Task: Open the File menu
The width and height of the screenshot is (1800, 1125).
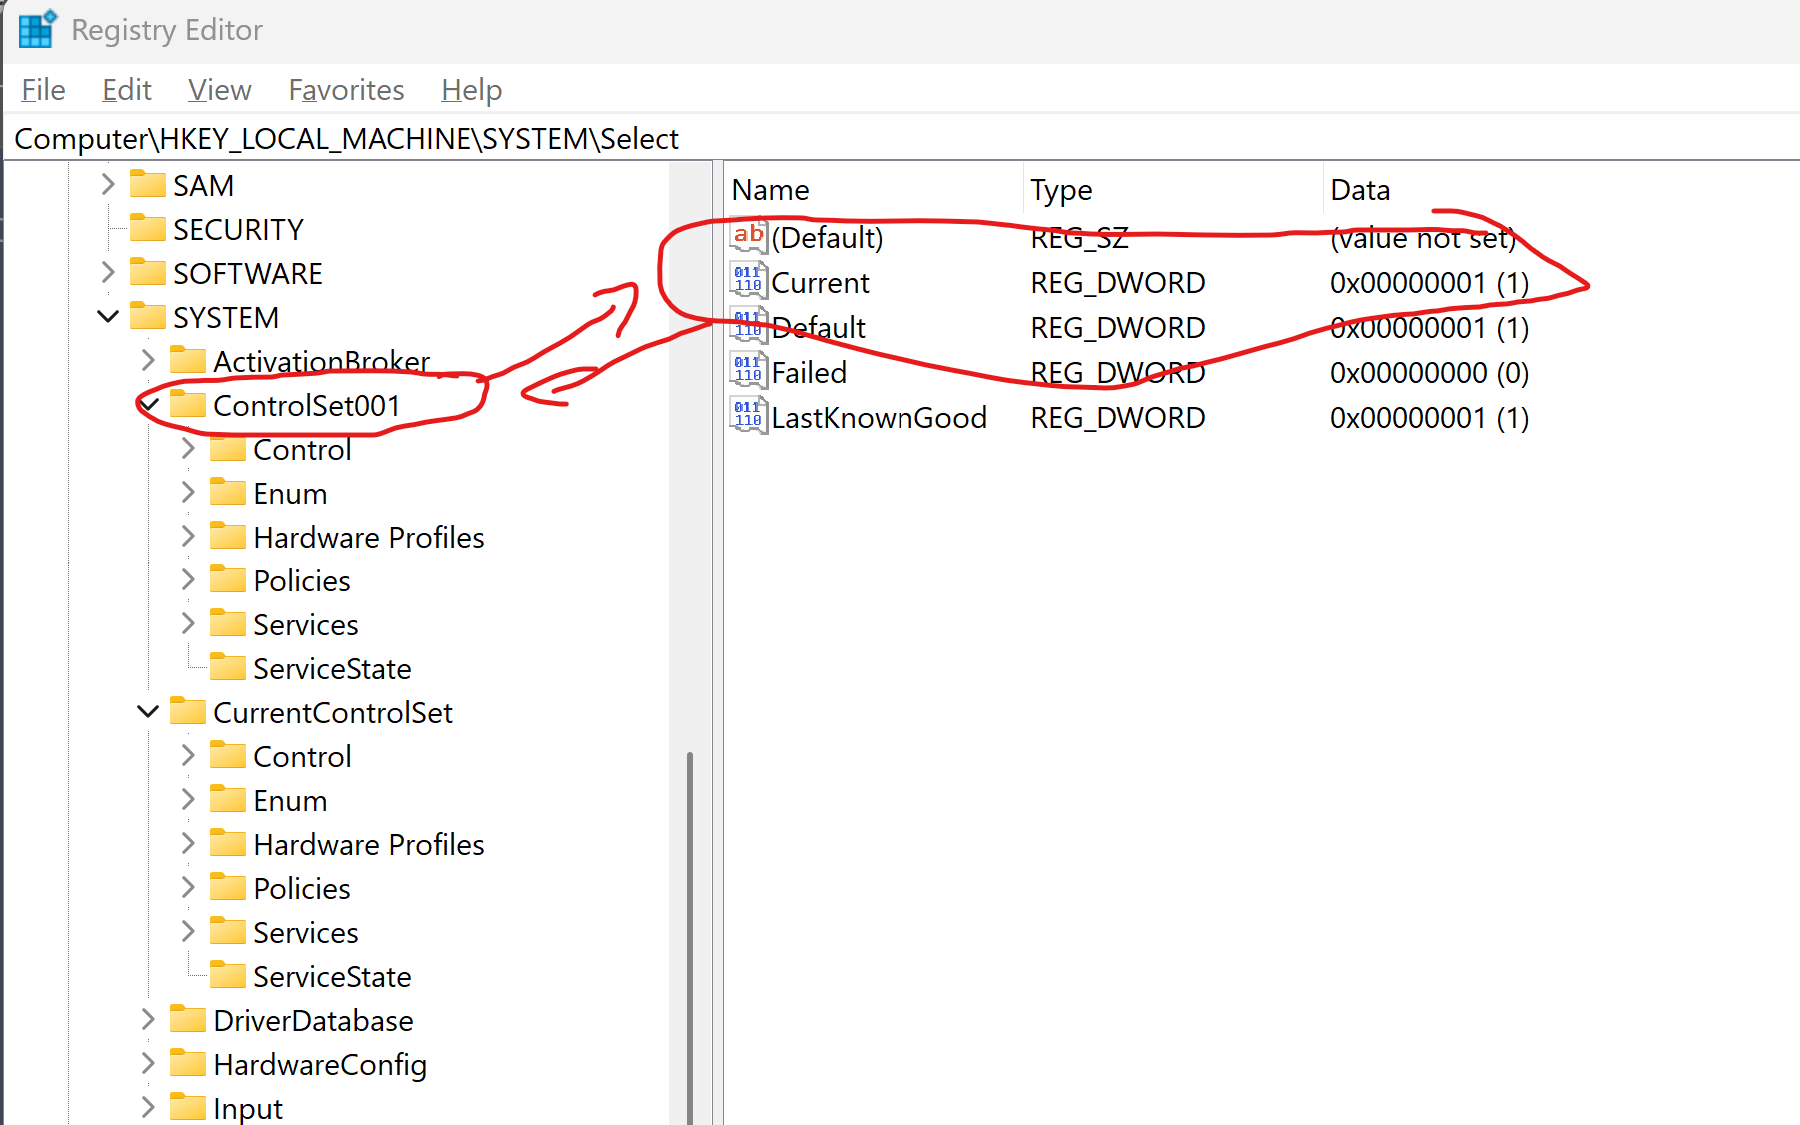Action: pos(42,89)
